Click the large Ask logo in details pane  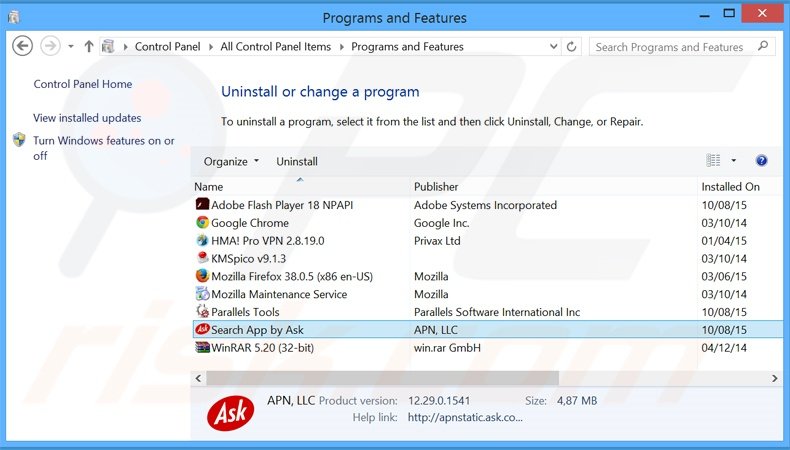coord(230,413)
